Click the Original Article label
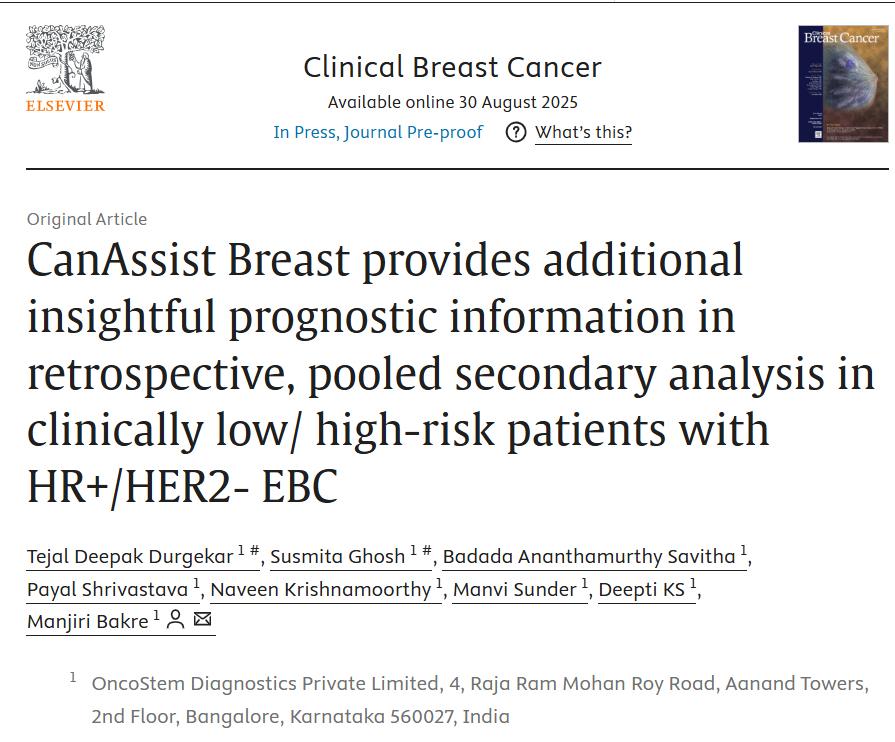The image size is (895, 742). click(87, 219)
